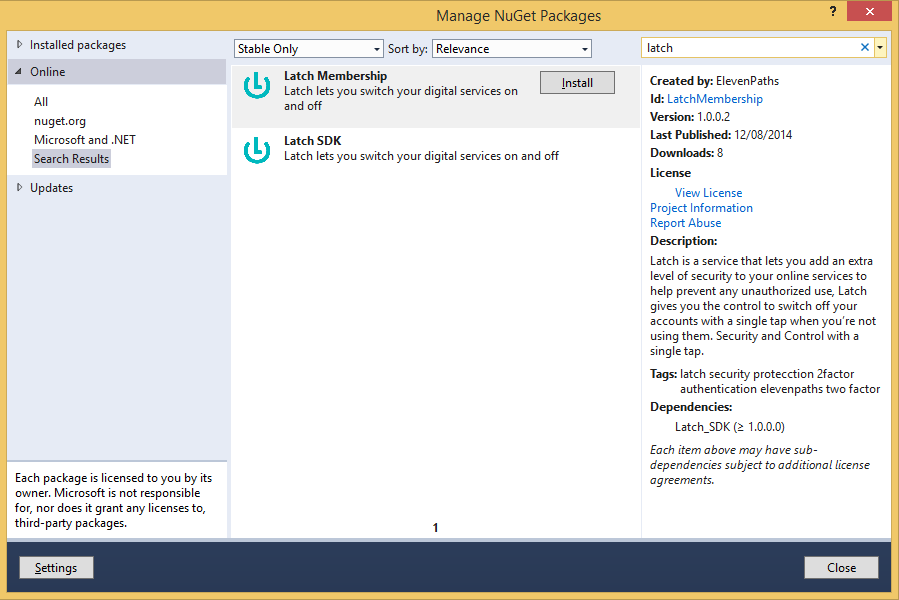Viewport: 899px width, 600px height.
Task: Open the LatchMembership Id link
Action: pos(714,99)
